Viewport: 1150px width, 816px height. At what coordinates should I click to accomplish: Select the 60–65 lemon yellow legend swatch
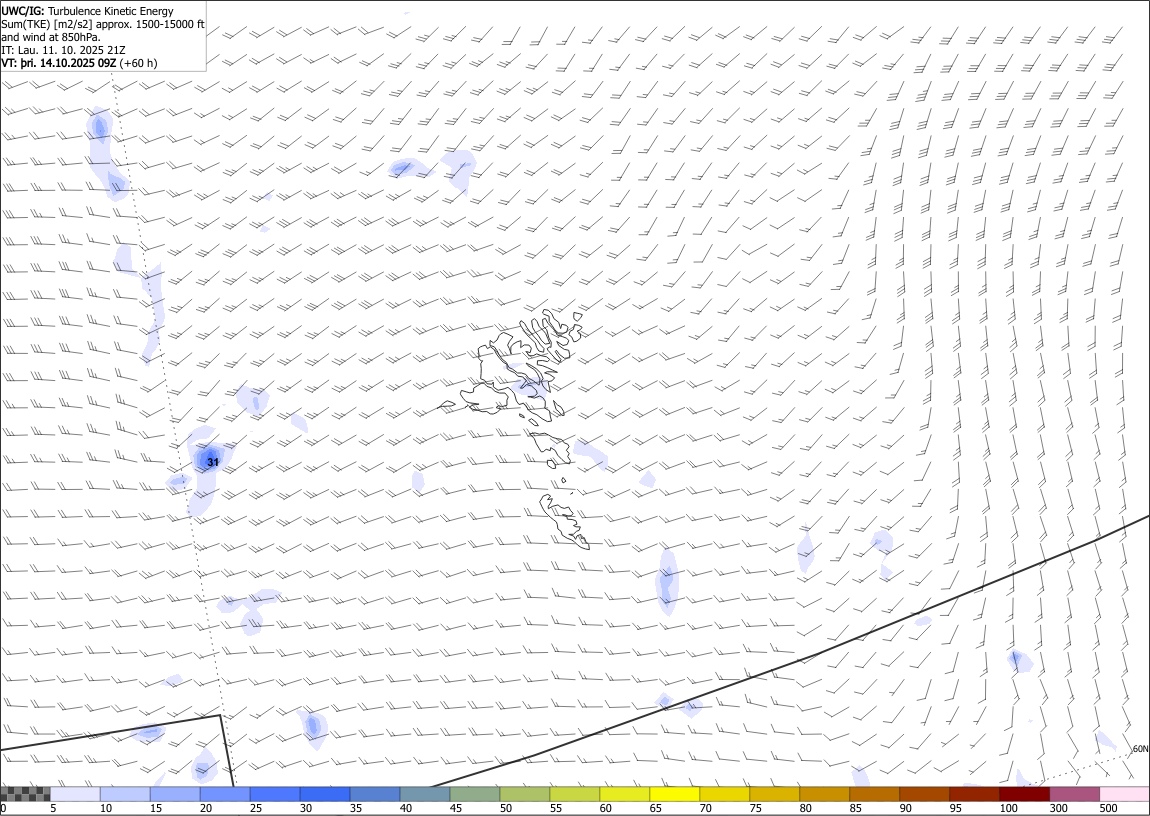click(624, 794)
